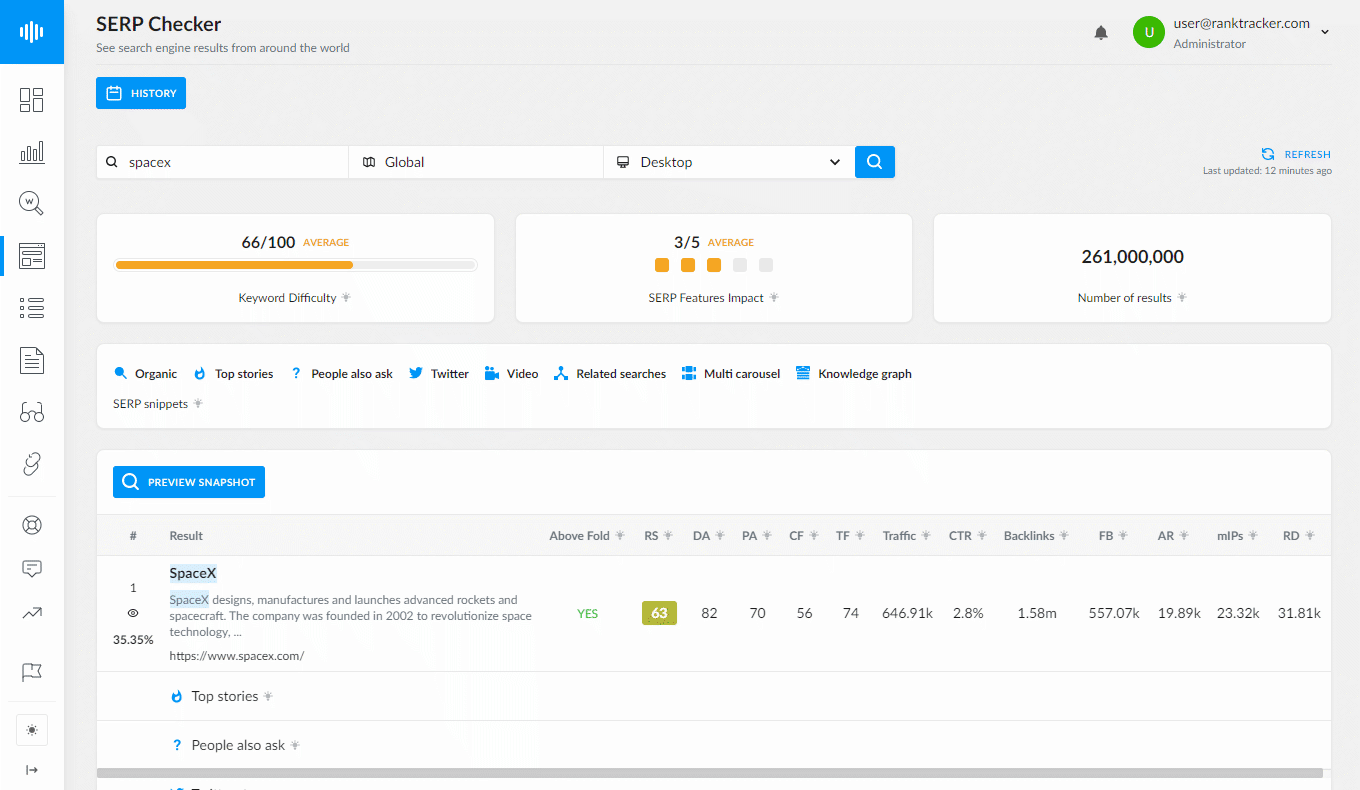Click the RS score badge 63
Screen dimensions: 1360x790
[659, 613]
